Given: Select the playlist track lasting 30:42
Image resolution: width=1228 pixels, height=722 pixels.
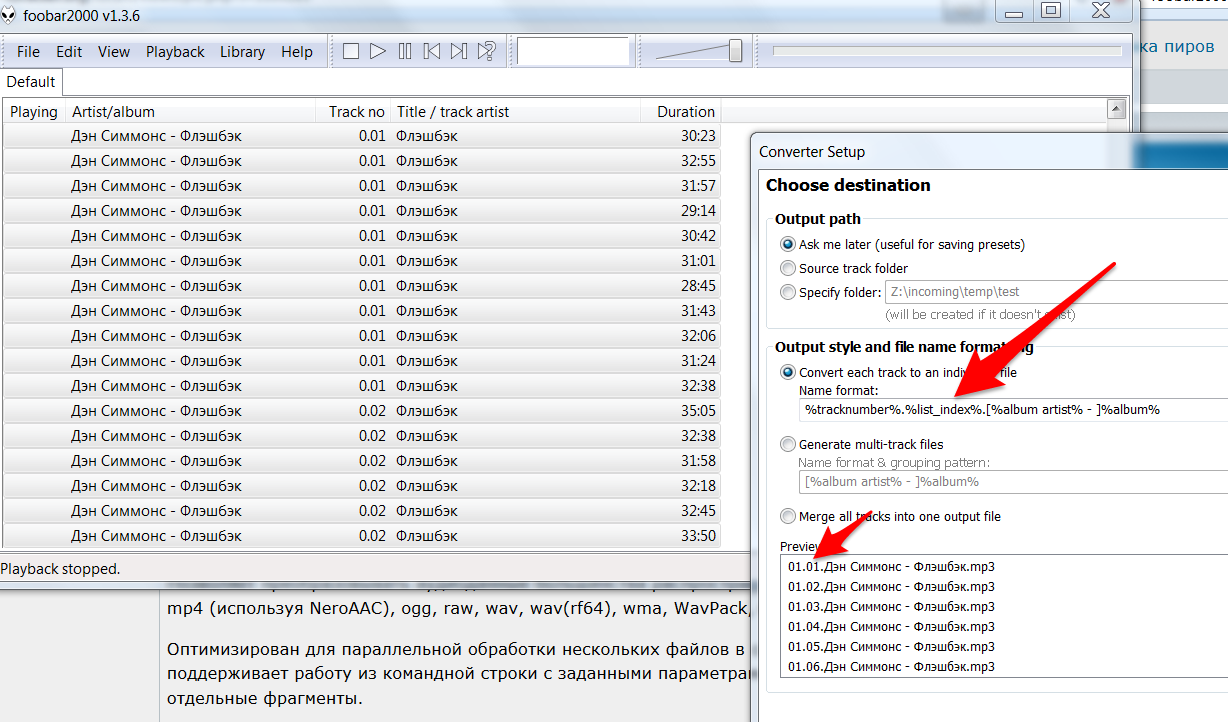Looking at the screenshot, I should (362, 236).
